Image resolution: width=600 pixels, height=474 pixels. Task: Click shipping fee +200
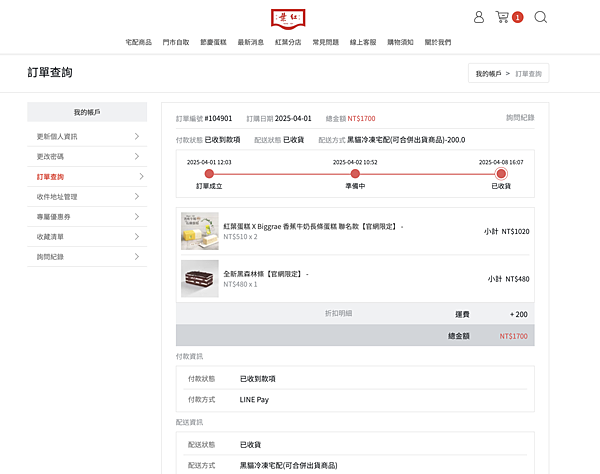point(518,314)
